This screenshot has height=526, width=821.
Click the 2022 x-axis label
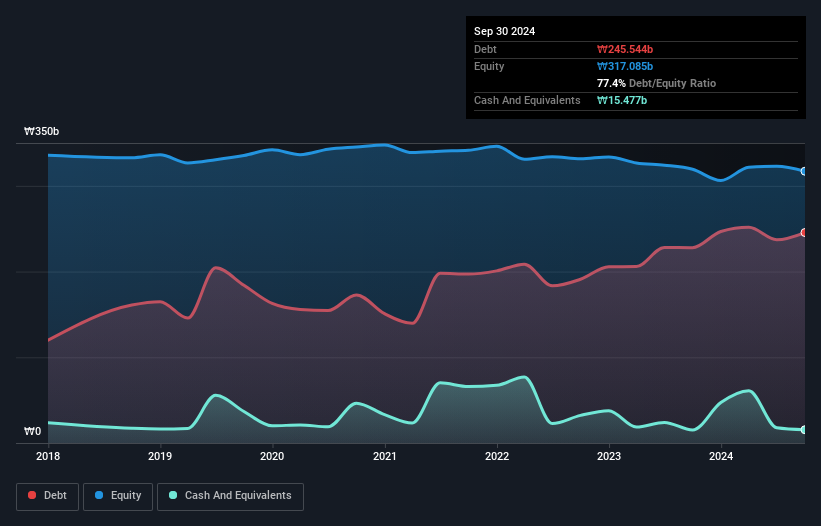click(497, 456)
